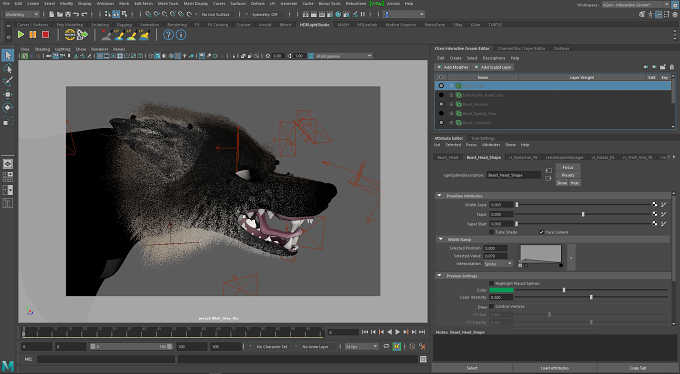The height and width of the screenshot is (374, 680).
Task: Open the viewport Shading menu
Action: pyautogui.click(x=42, y=49)
